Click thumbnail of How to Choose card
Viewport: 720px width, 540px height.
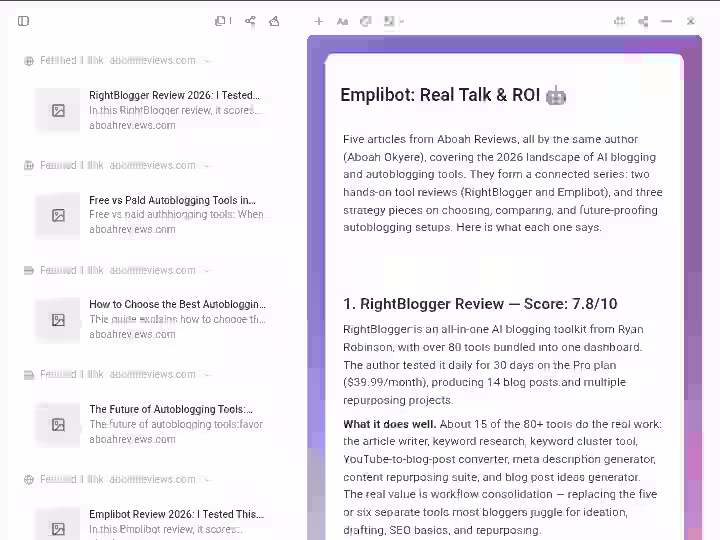(x=58, y=320)
